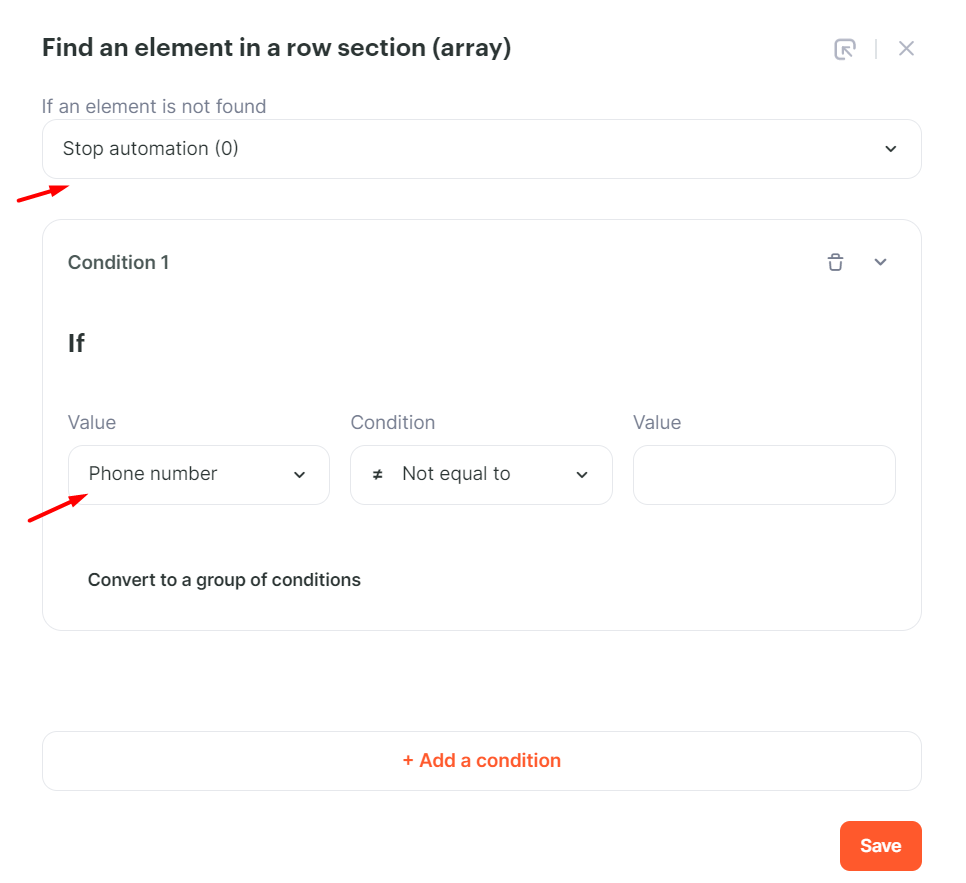Click the Condition 1 header title

(x=118, y=263)
